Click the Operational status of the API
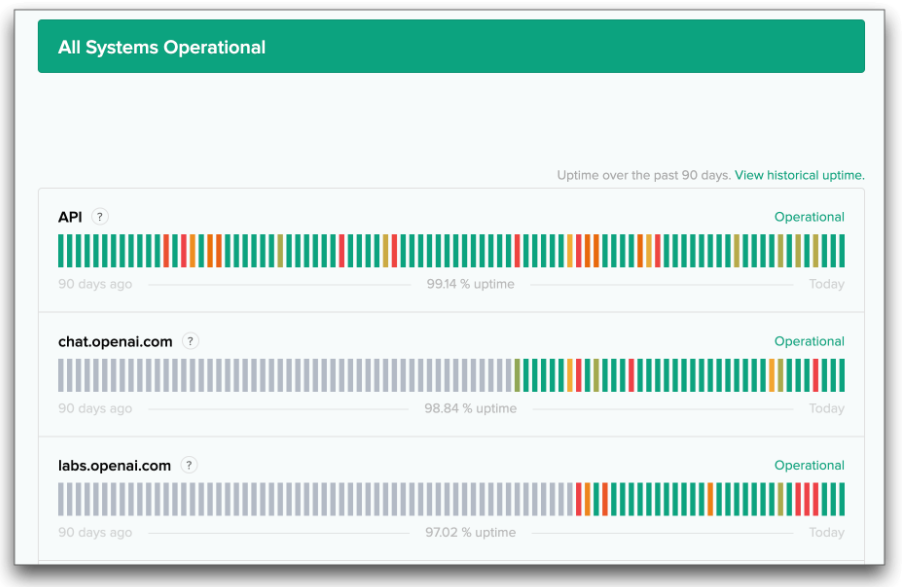 click(809, 217)
